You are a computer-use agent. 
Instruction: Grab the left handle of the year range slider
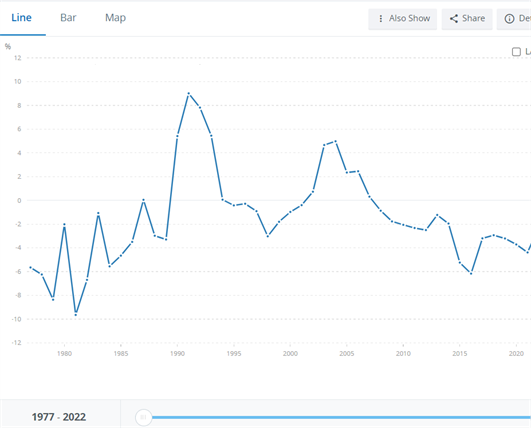pyautogui.click(x=143, y=417)
